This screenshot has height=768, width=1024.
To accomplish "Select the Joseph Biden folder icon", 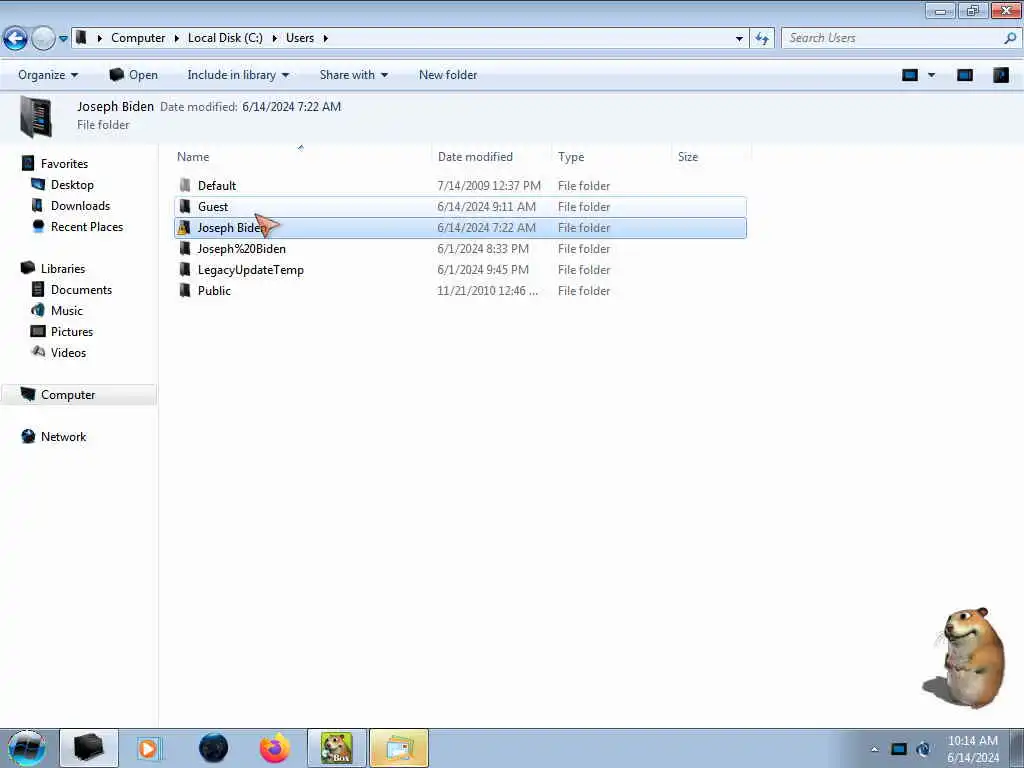I will pos(184,227).
